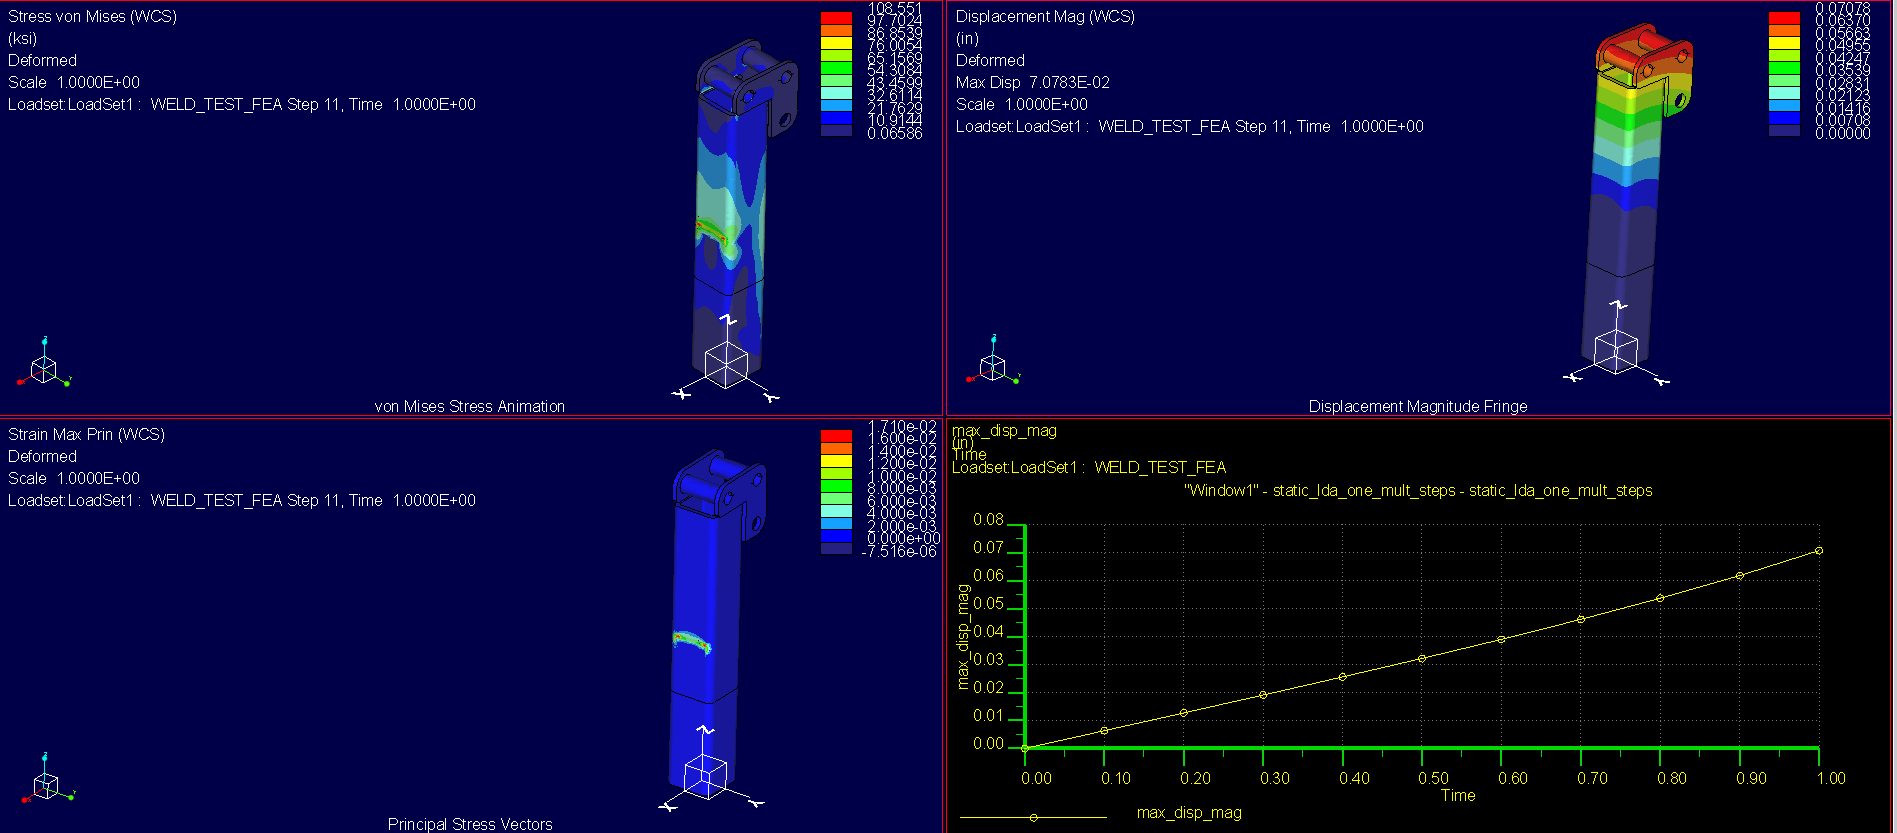Click the 'Time' x-axis label under the graph
This screenshot has height=833, width=1897.
1457,795
